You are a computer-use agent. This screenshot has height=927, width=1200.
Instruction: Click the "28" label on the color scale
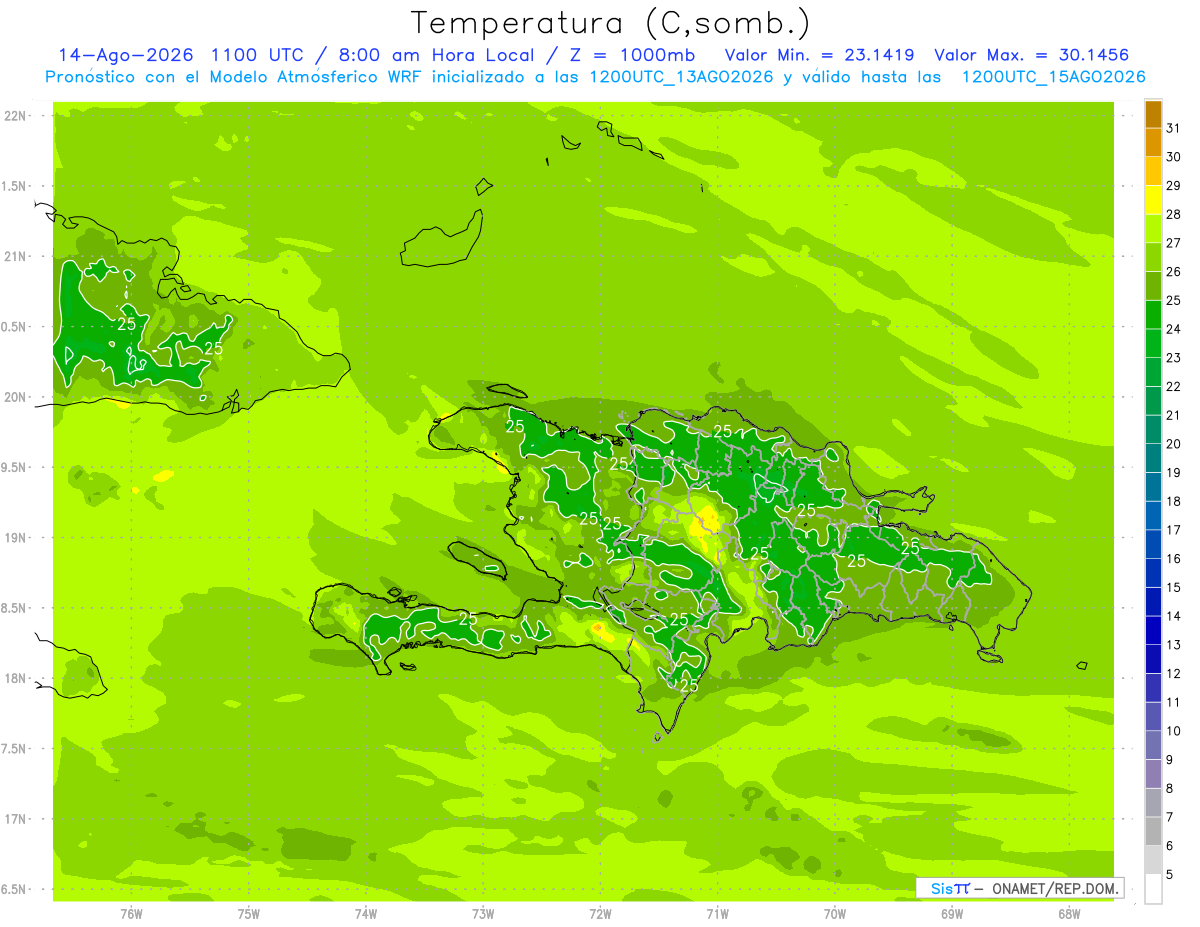click(x=1174, y=214)
